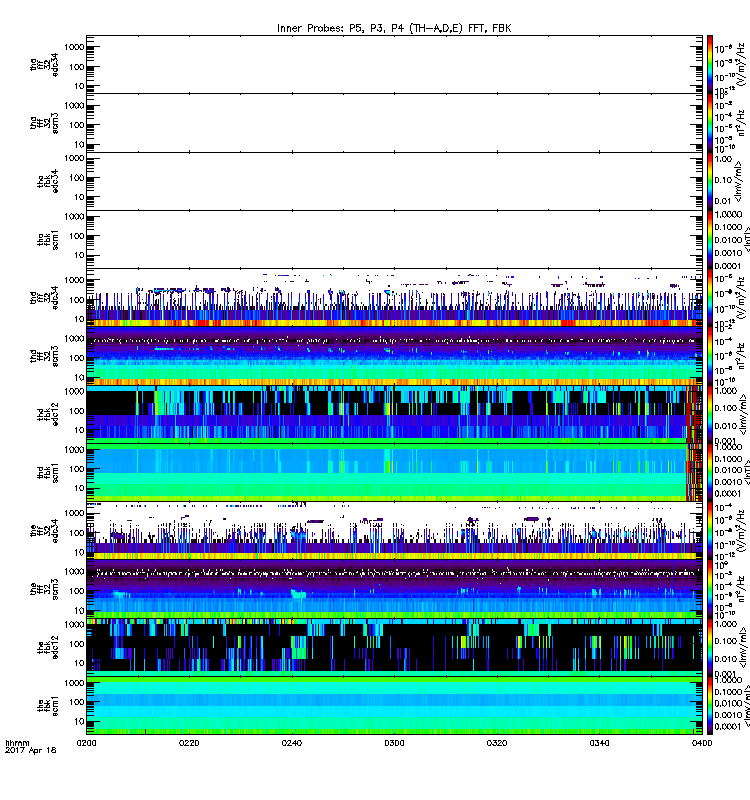This screenshot has width=750, height=800.
Task: Click the color bar beside the tha fbk edc34 panel
Action: [710, 181]
